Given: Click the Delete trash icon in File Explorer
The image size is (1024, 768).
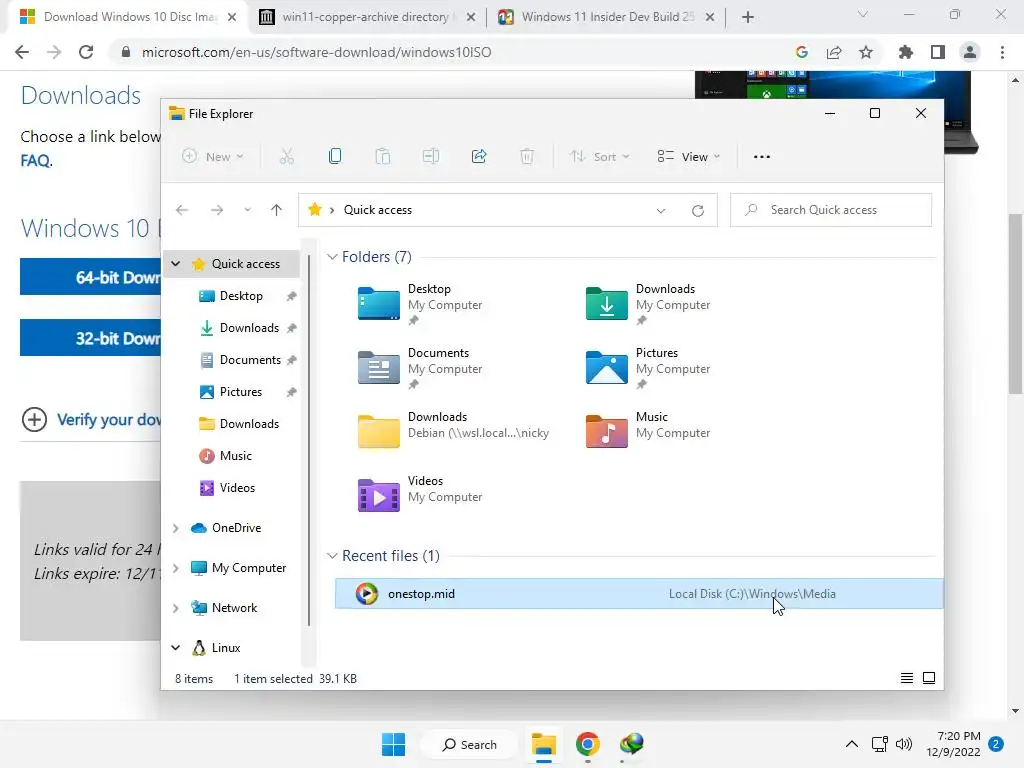Looking at the screenshot, I should [527, 156].
